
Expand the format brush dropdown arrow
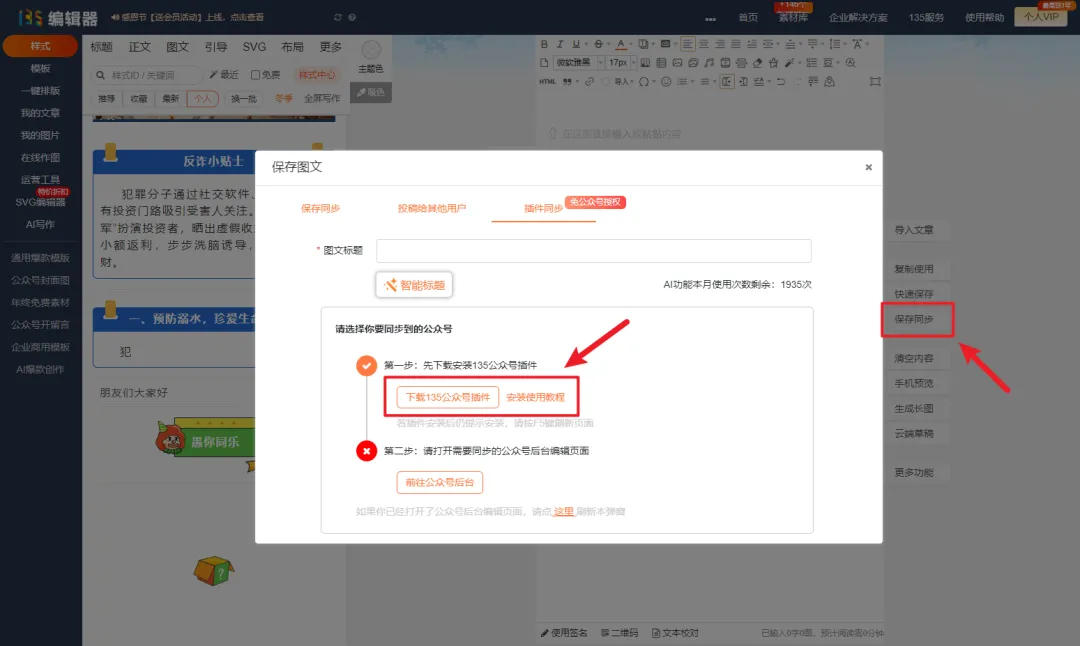point(800,63)
